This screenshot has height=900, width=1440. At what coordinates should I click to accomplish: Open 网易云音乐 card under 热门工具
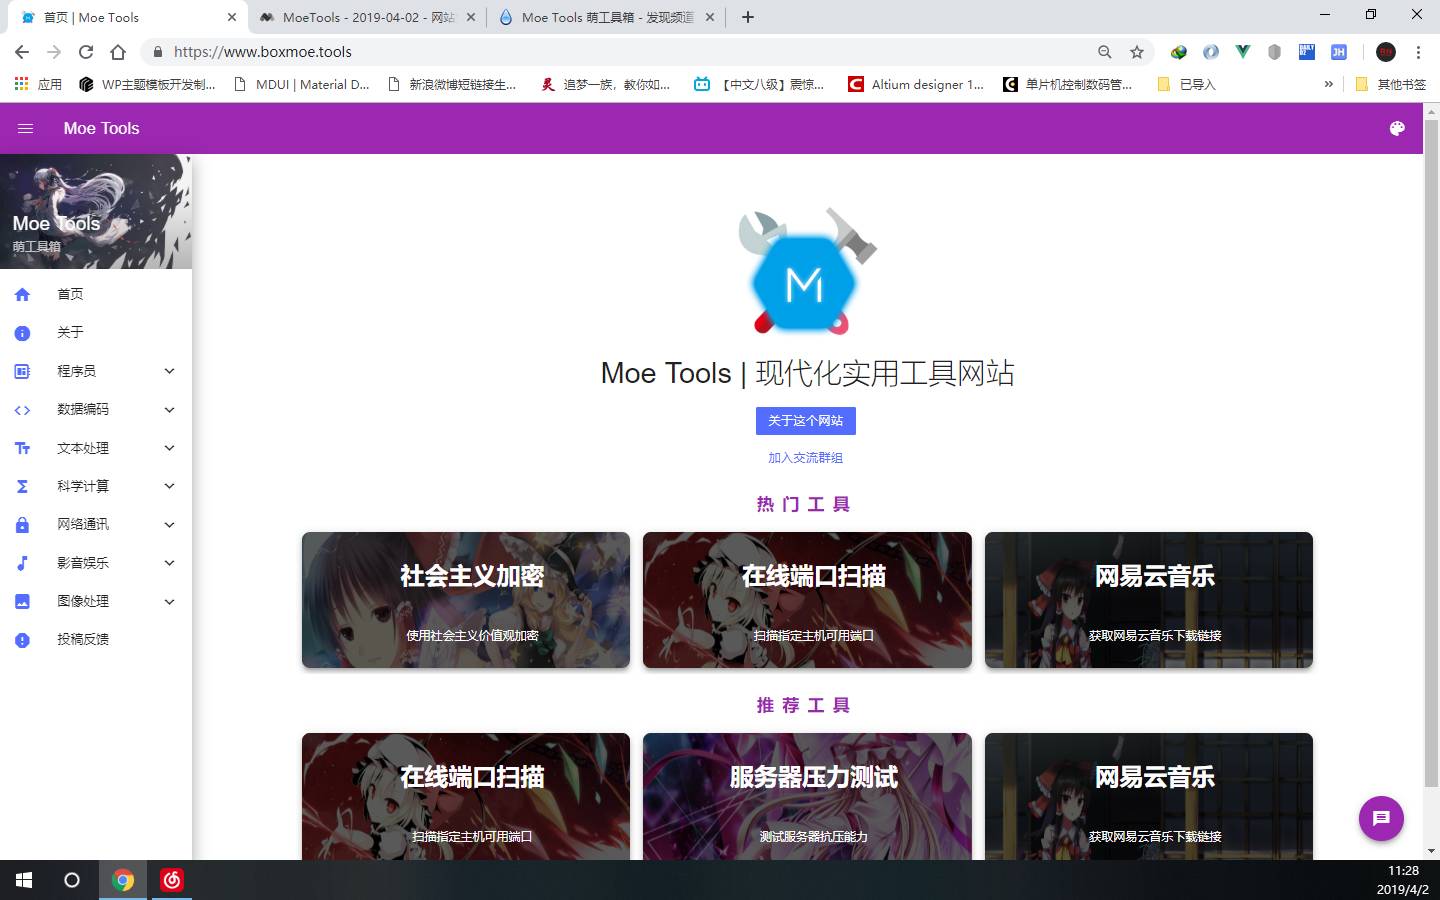pos(1149,600)
